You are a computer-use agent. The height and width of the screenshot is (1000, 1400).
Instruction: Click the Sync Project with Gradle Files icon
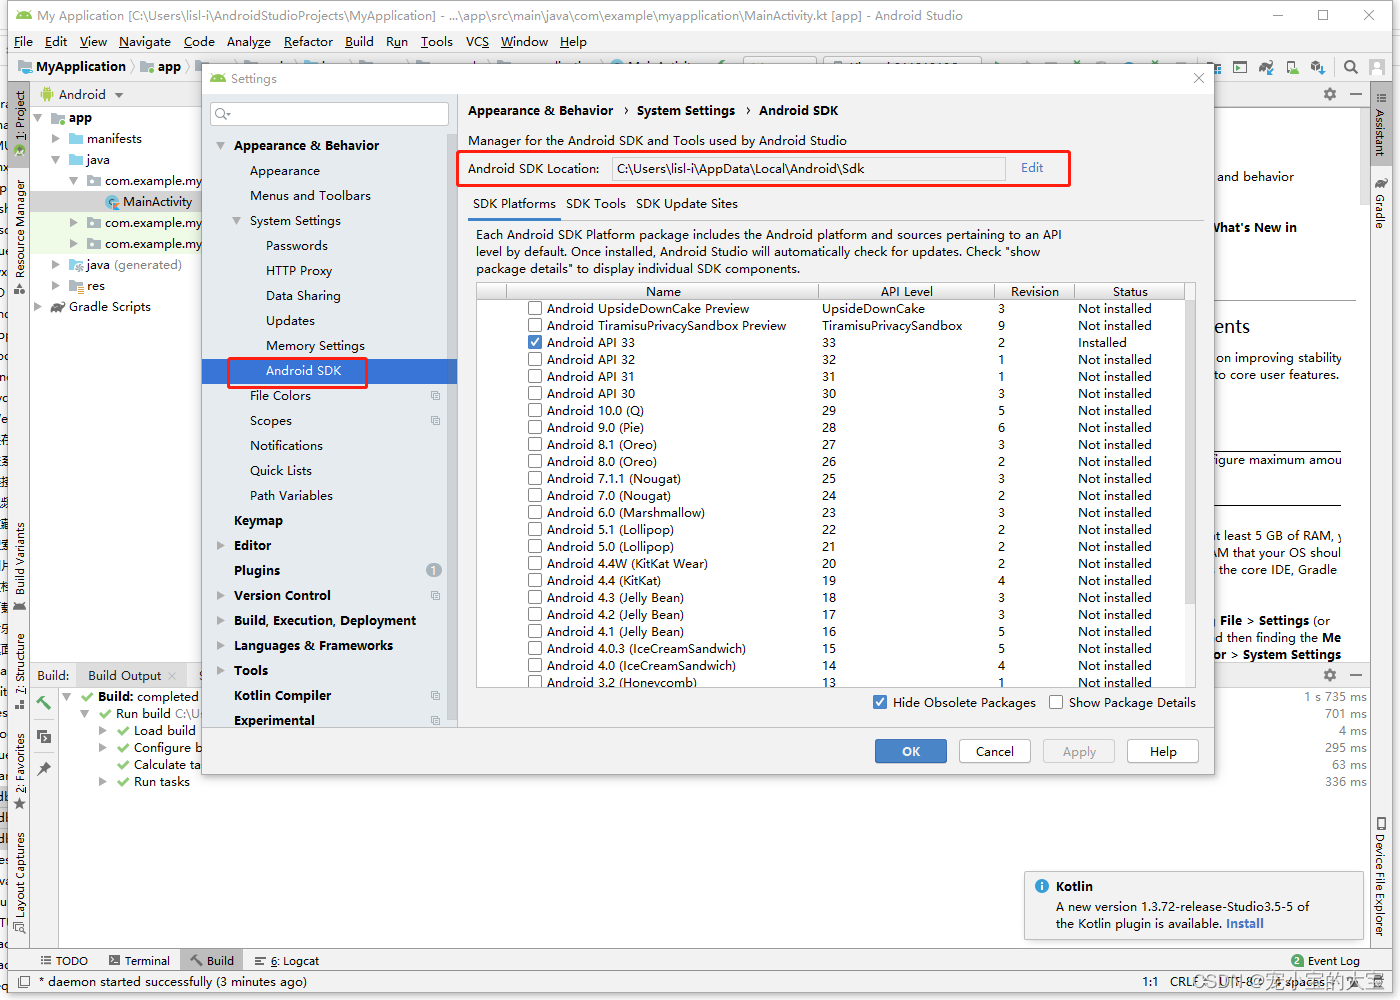point(1266,67)
